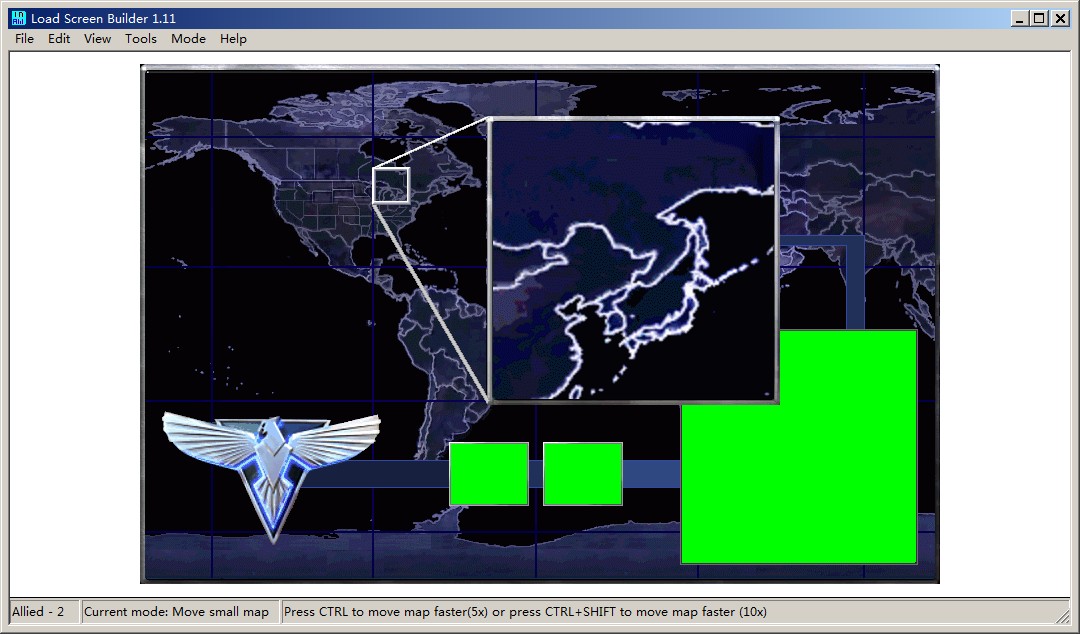The height and width of the screenshot is (634, 1080).
Task: Click the zoomed-in map preview panel
Action: click(634, 260)
